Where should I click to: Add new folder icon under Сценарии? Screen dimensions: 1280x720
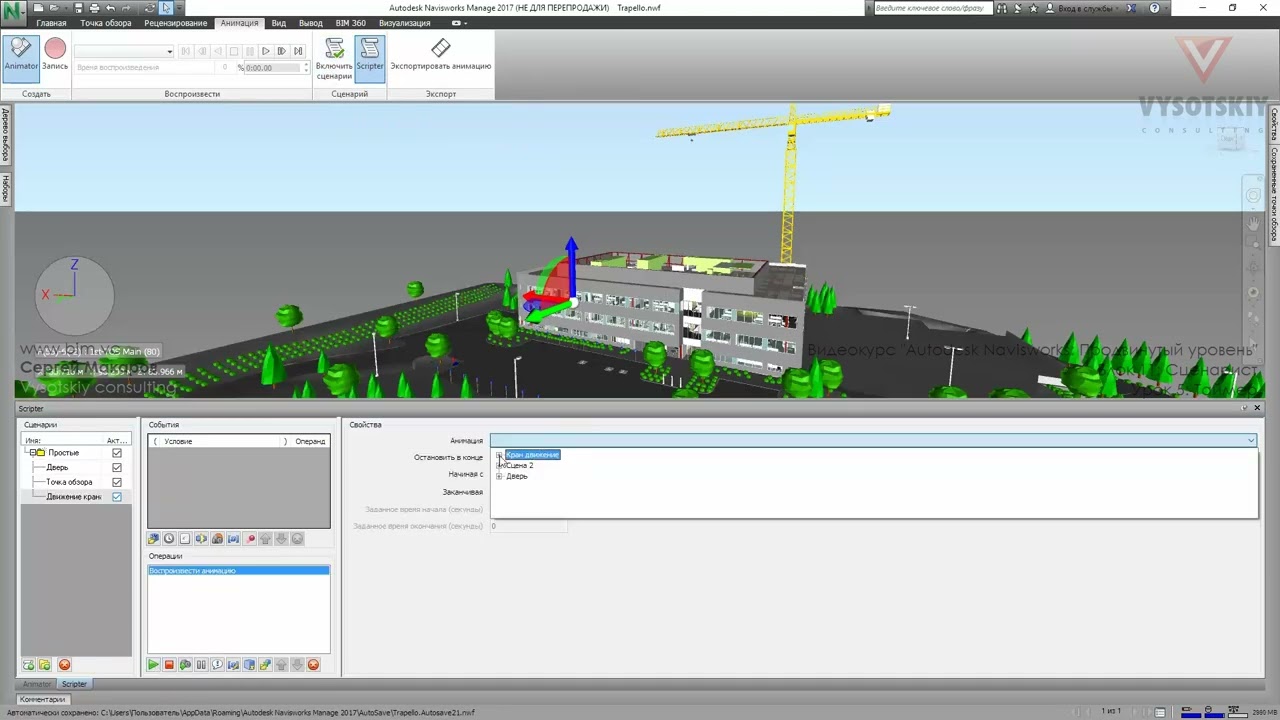[45, 665]
